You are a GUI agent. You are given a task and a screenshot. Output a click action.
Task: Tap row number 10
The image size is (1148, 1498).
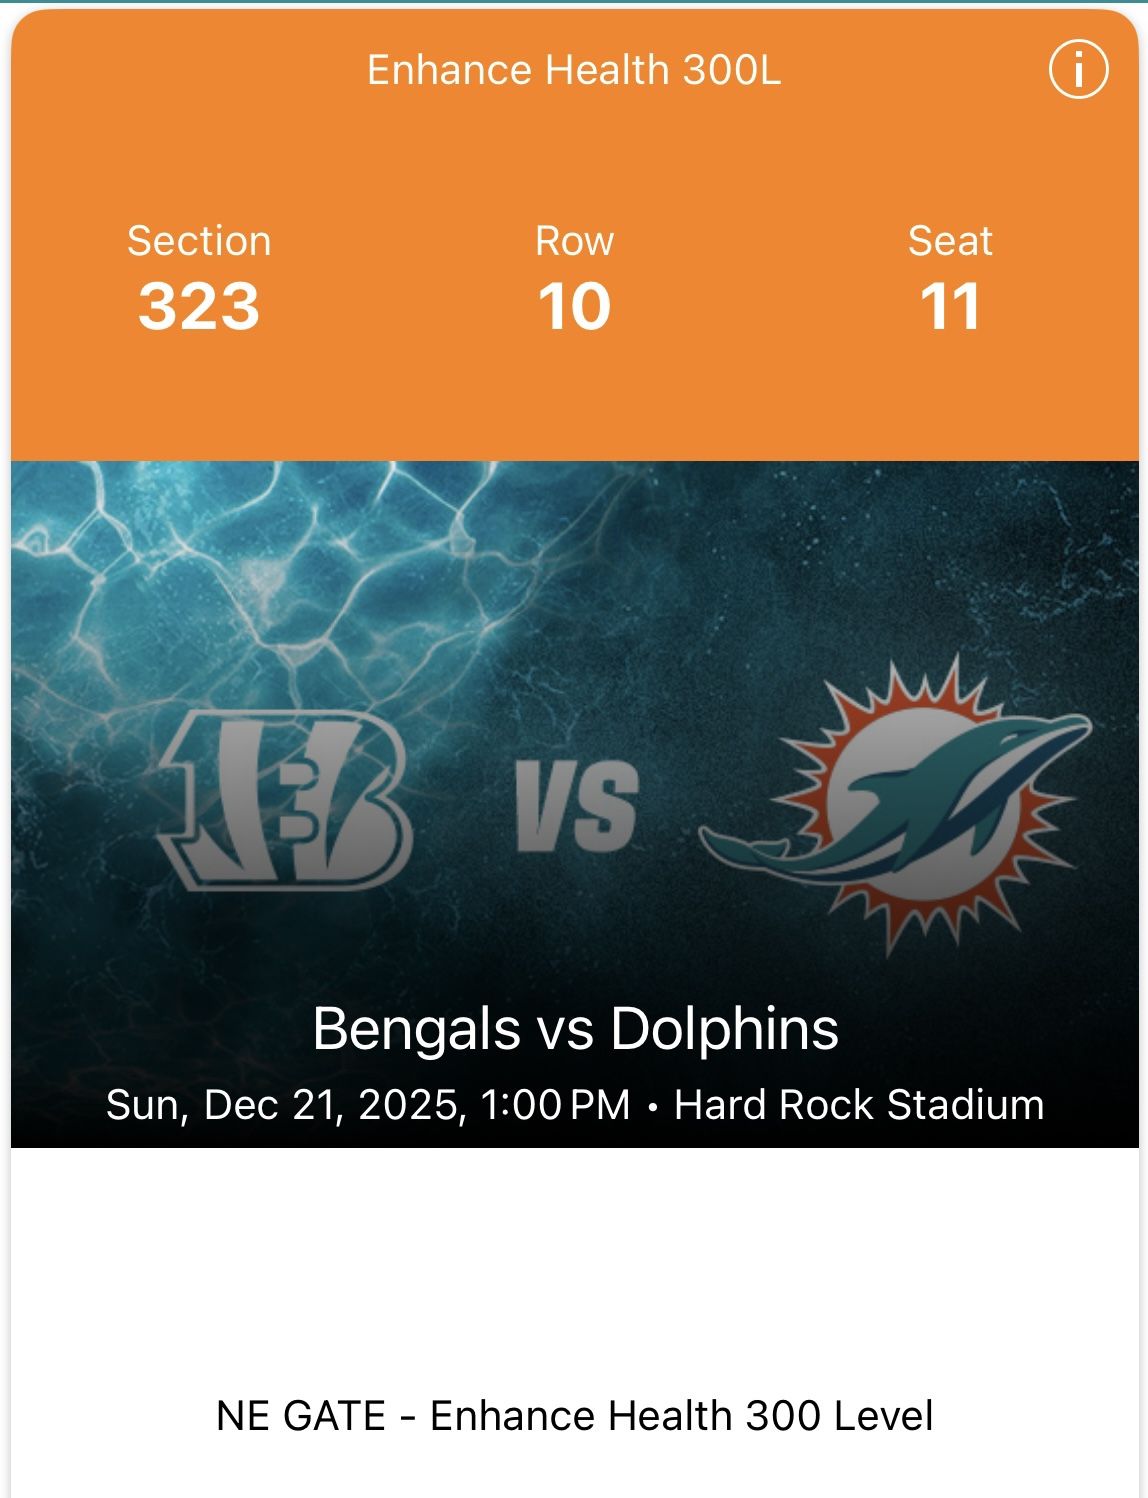pos(574,306)
